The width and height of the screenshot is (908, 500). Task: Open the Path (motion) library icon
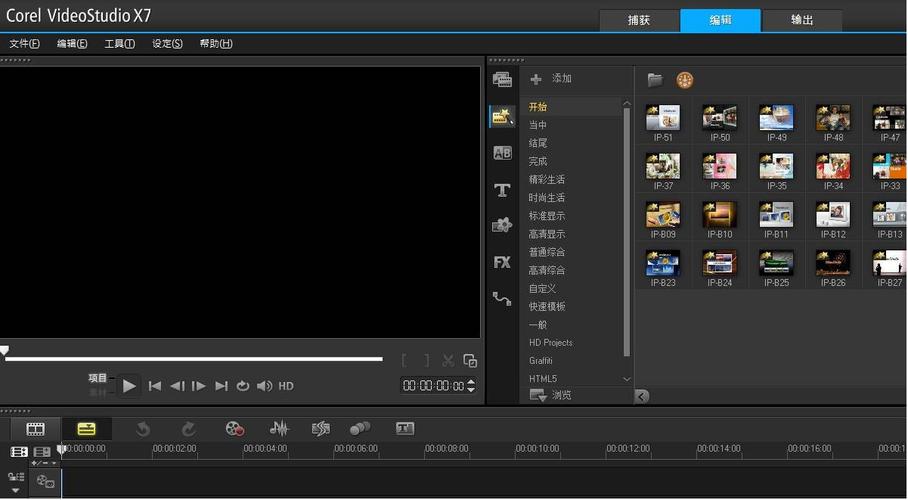pyautogui.click(x=502, y=298)
